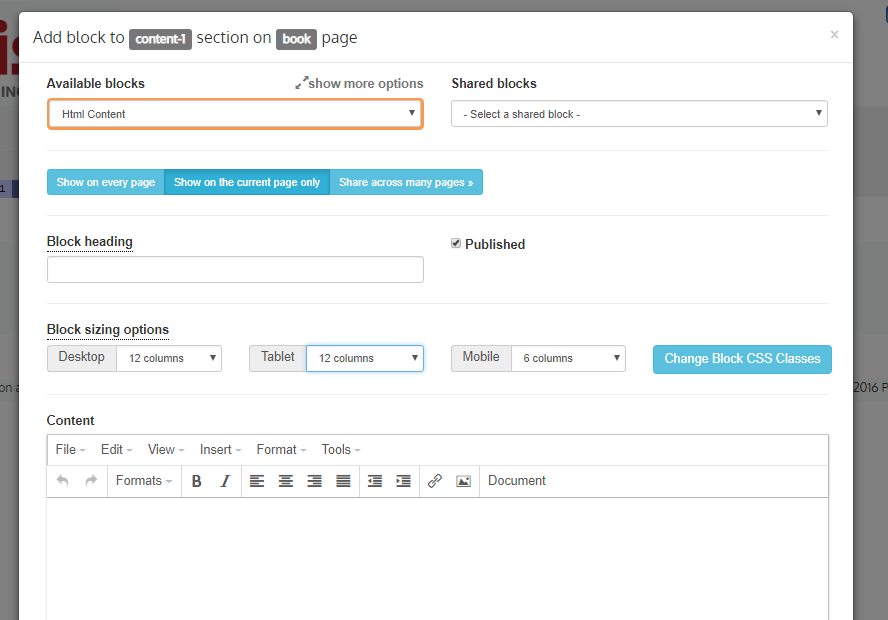Toggle bold formatting in the editor

tap(197, 481)
